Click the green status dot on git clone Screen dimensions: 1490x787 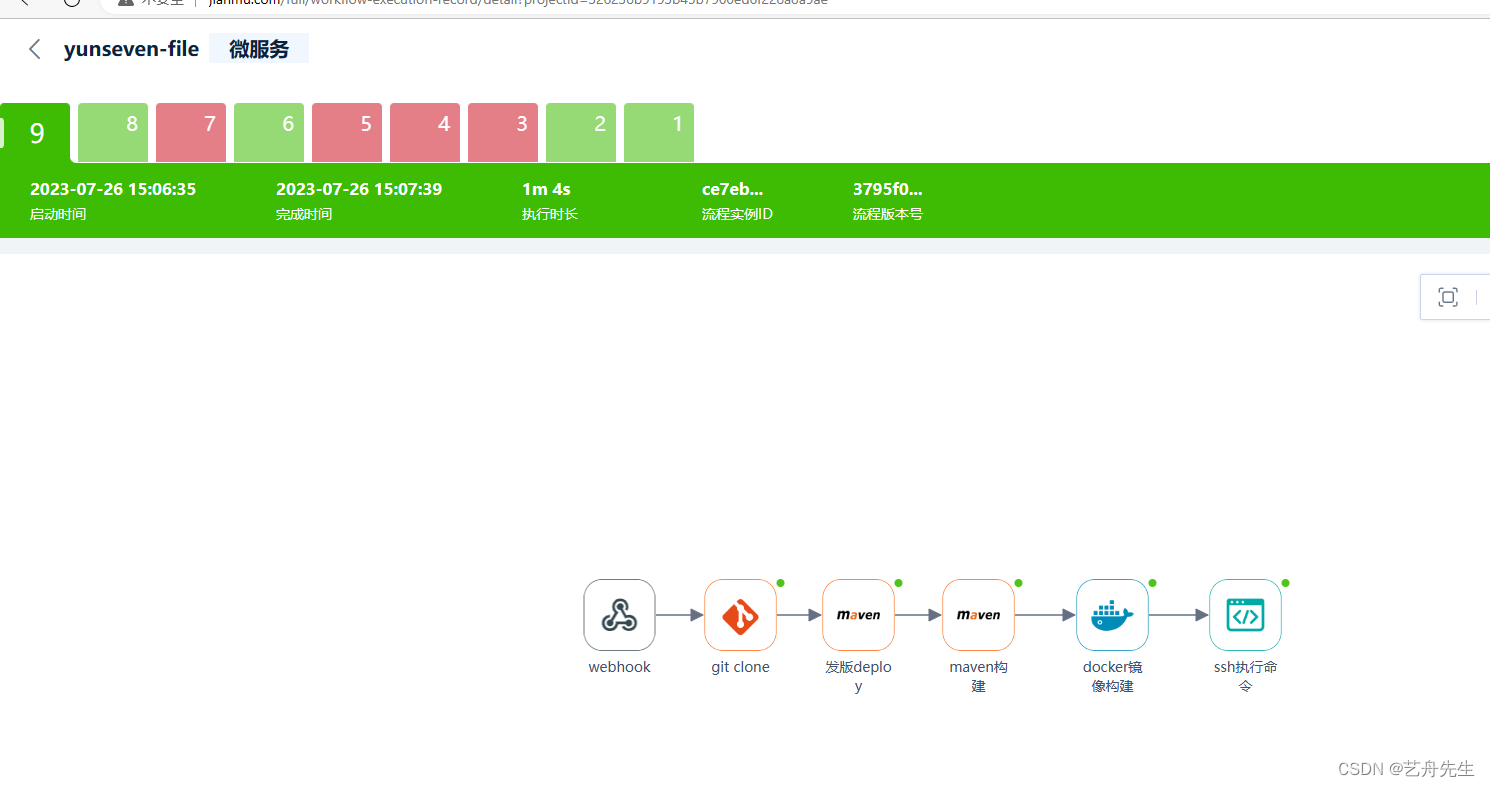(781, 583)
